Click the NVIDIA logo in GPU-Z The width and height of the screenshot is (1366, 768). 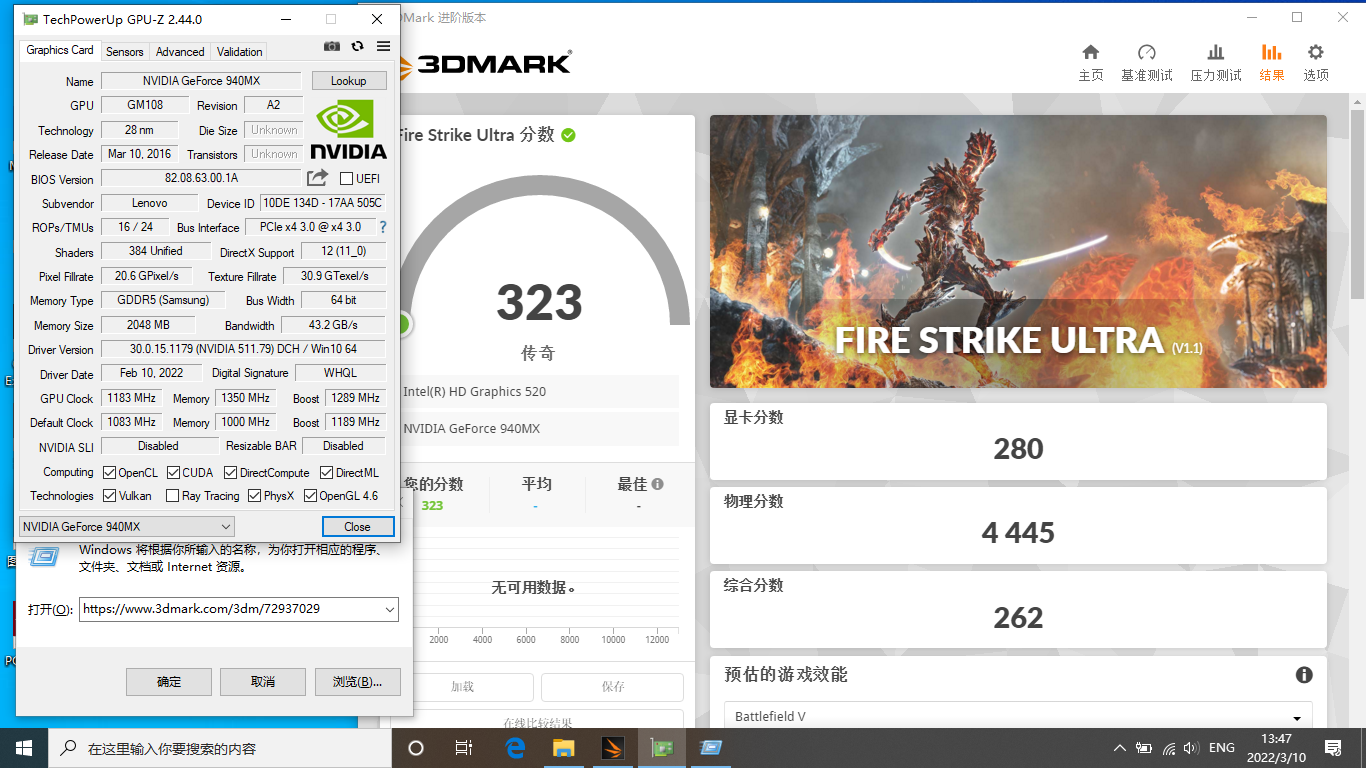coord(348,129)
